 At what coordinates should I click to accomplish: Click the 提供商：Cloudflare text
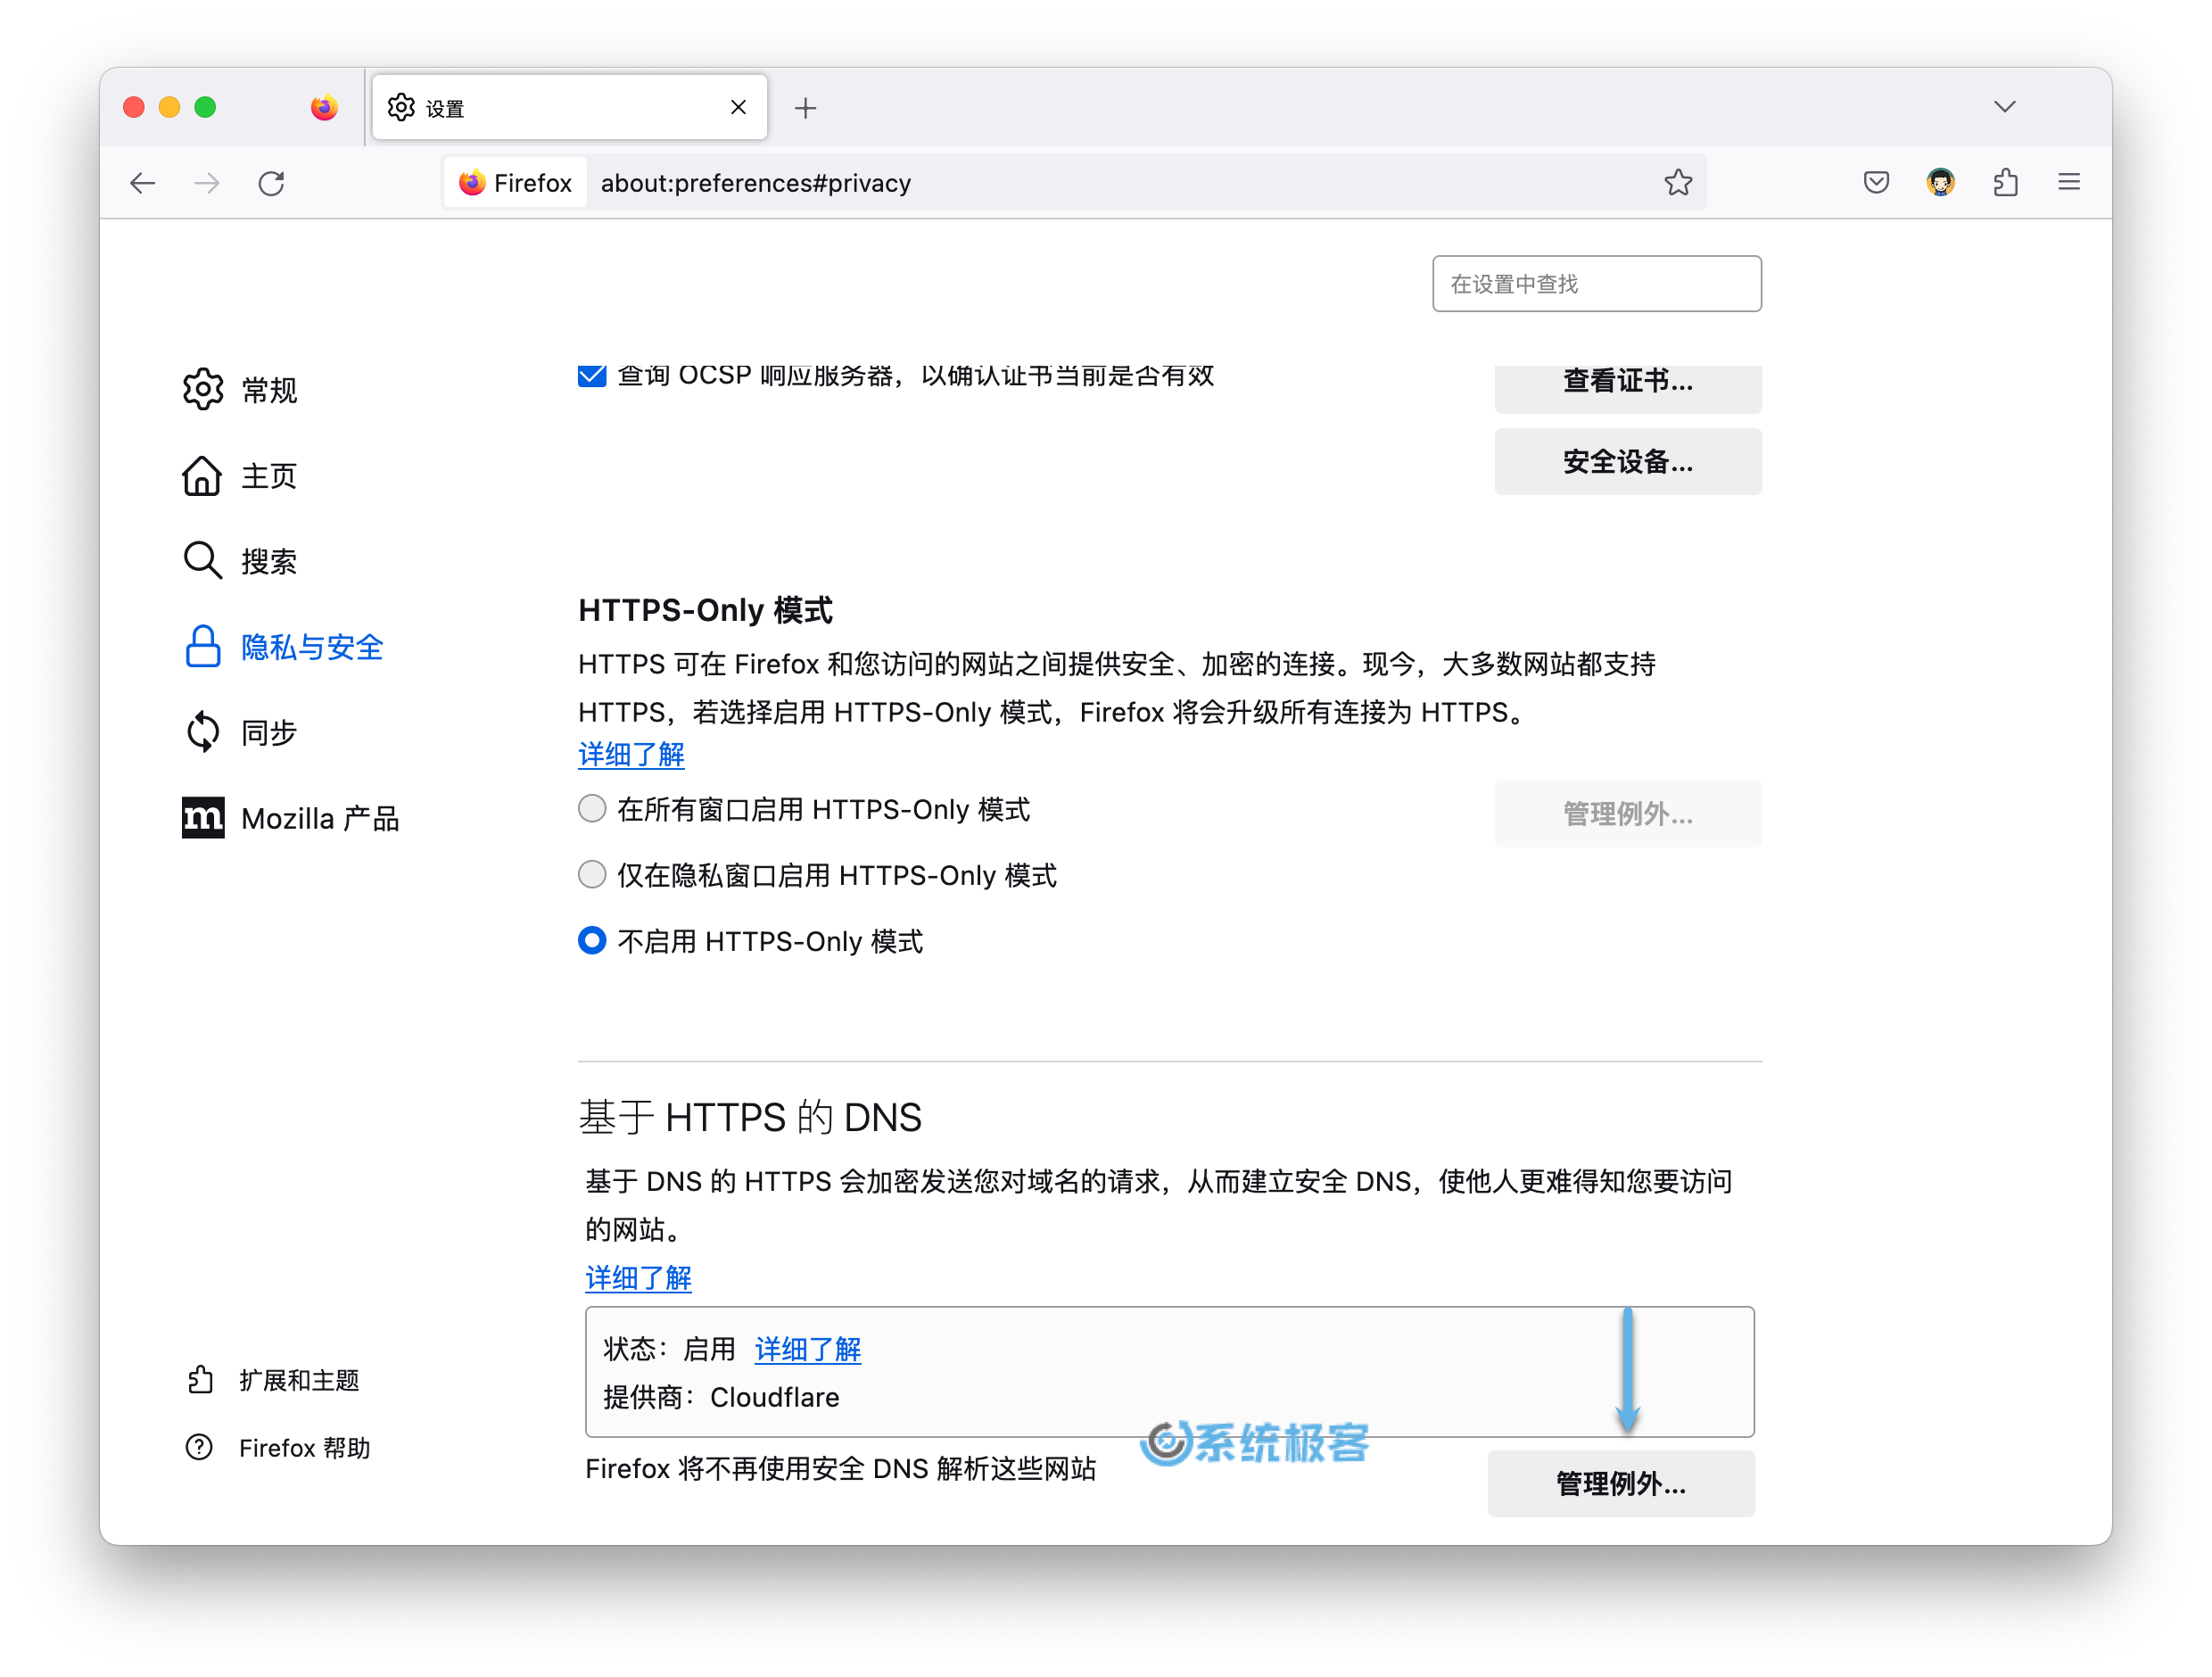pyautogui.click(x=721, y=1397)
